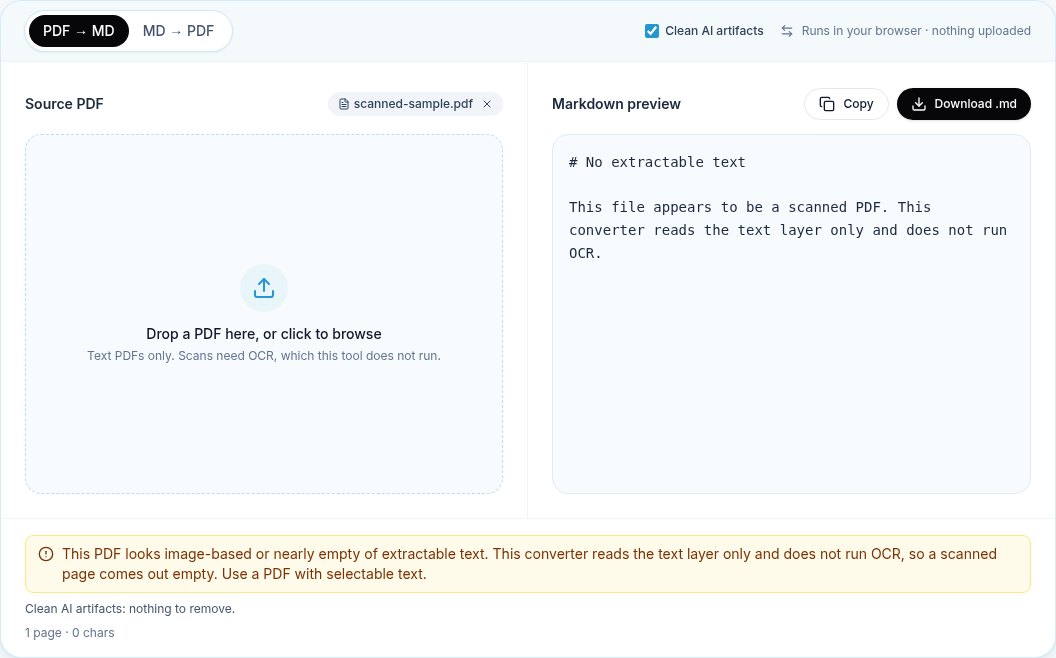Uncheck the Clean AI artifacts checkbox
This screenshot has width=1056, height=658.
651,31
